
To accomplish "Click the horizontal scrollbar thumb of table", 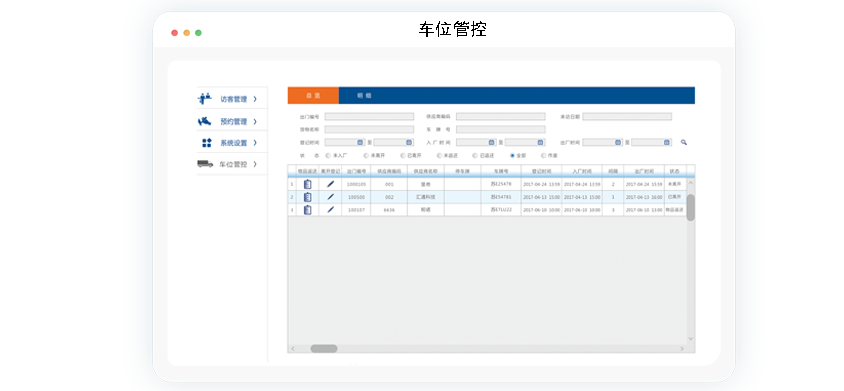I will pos(324,348).
